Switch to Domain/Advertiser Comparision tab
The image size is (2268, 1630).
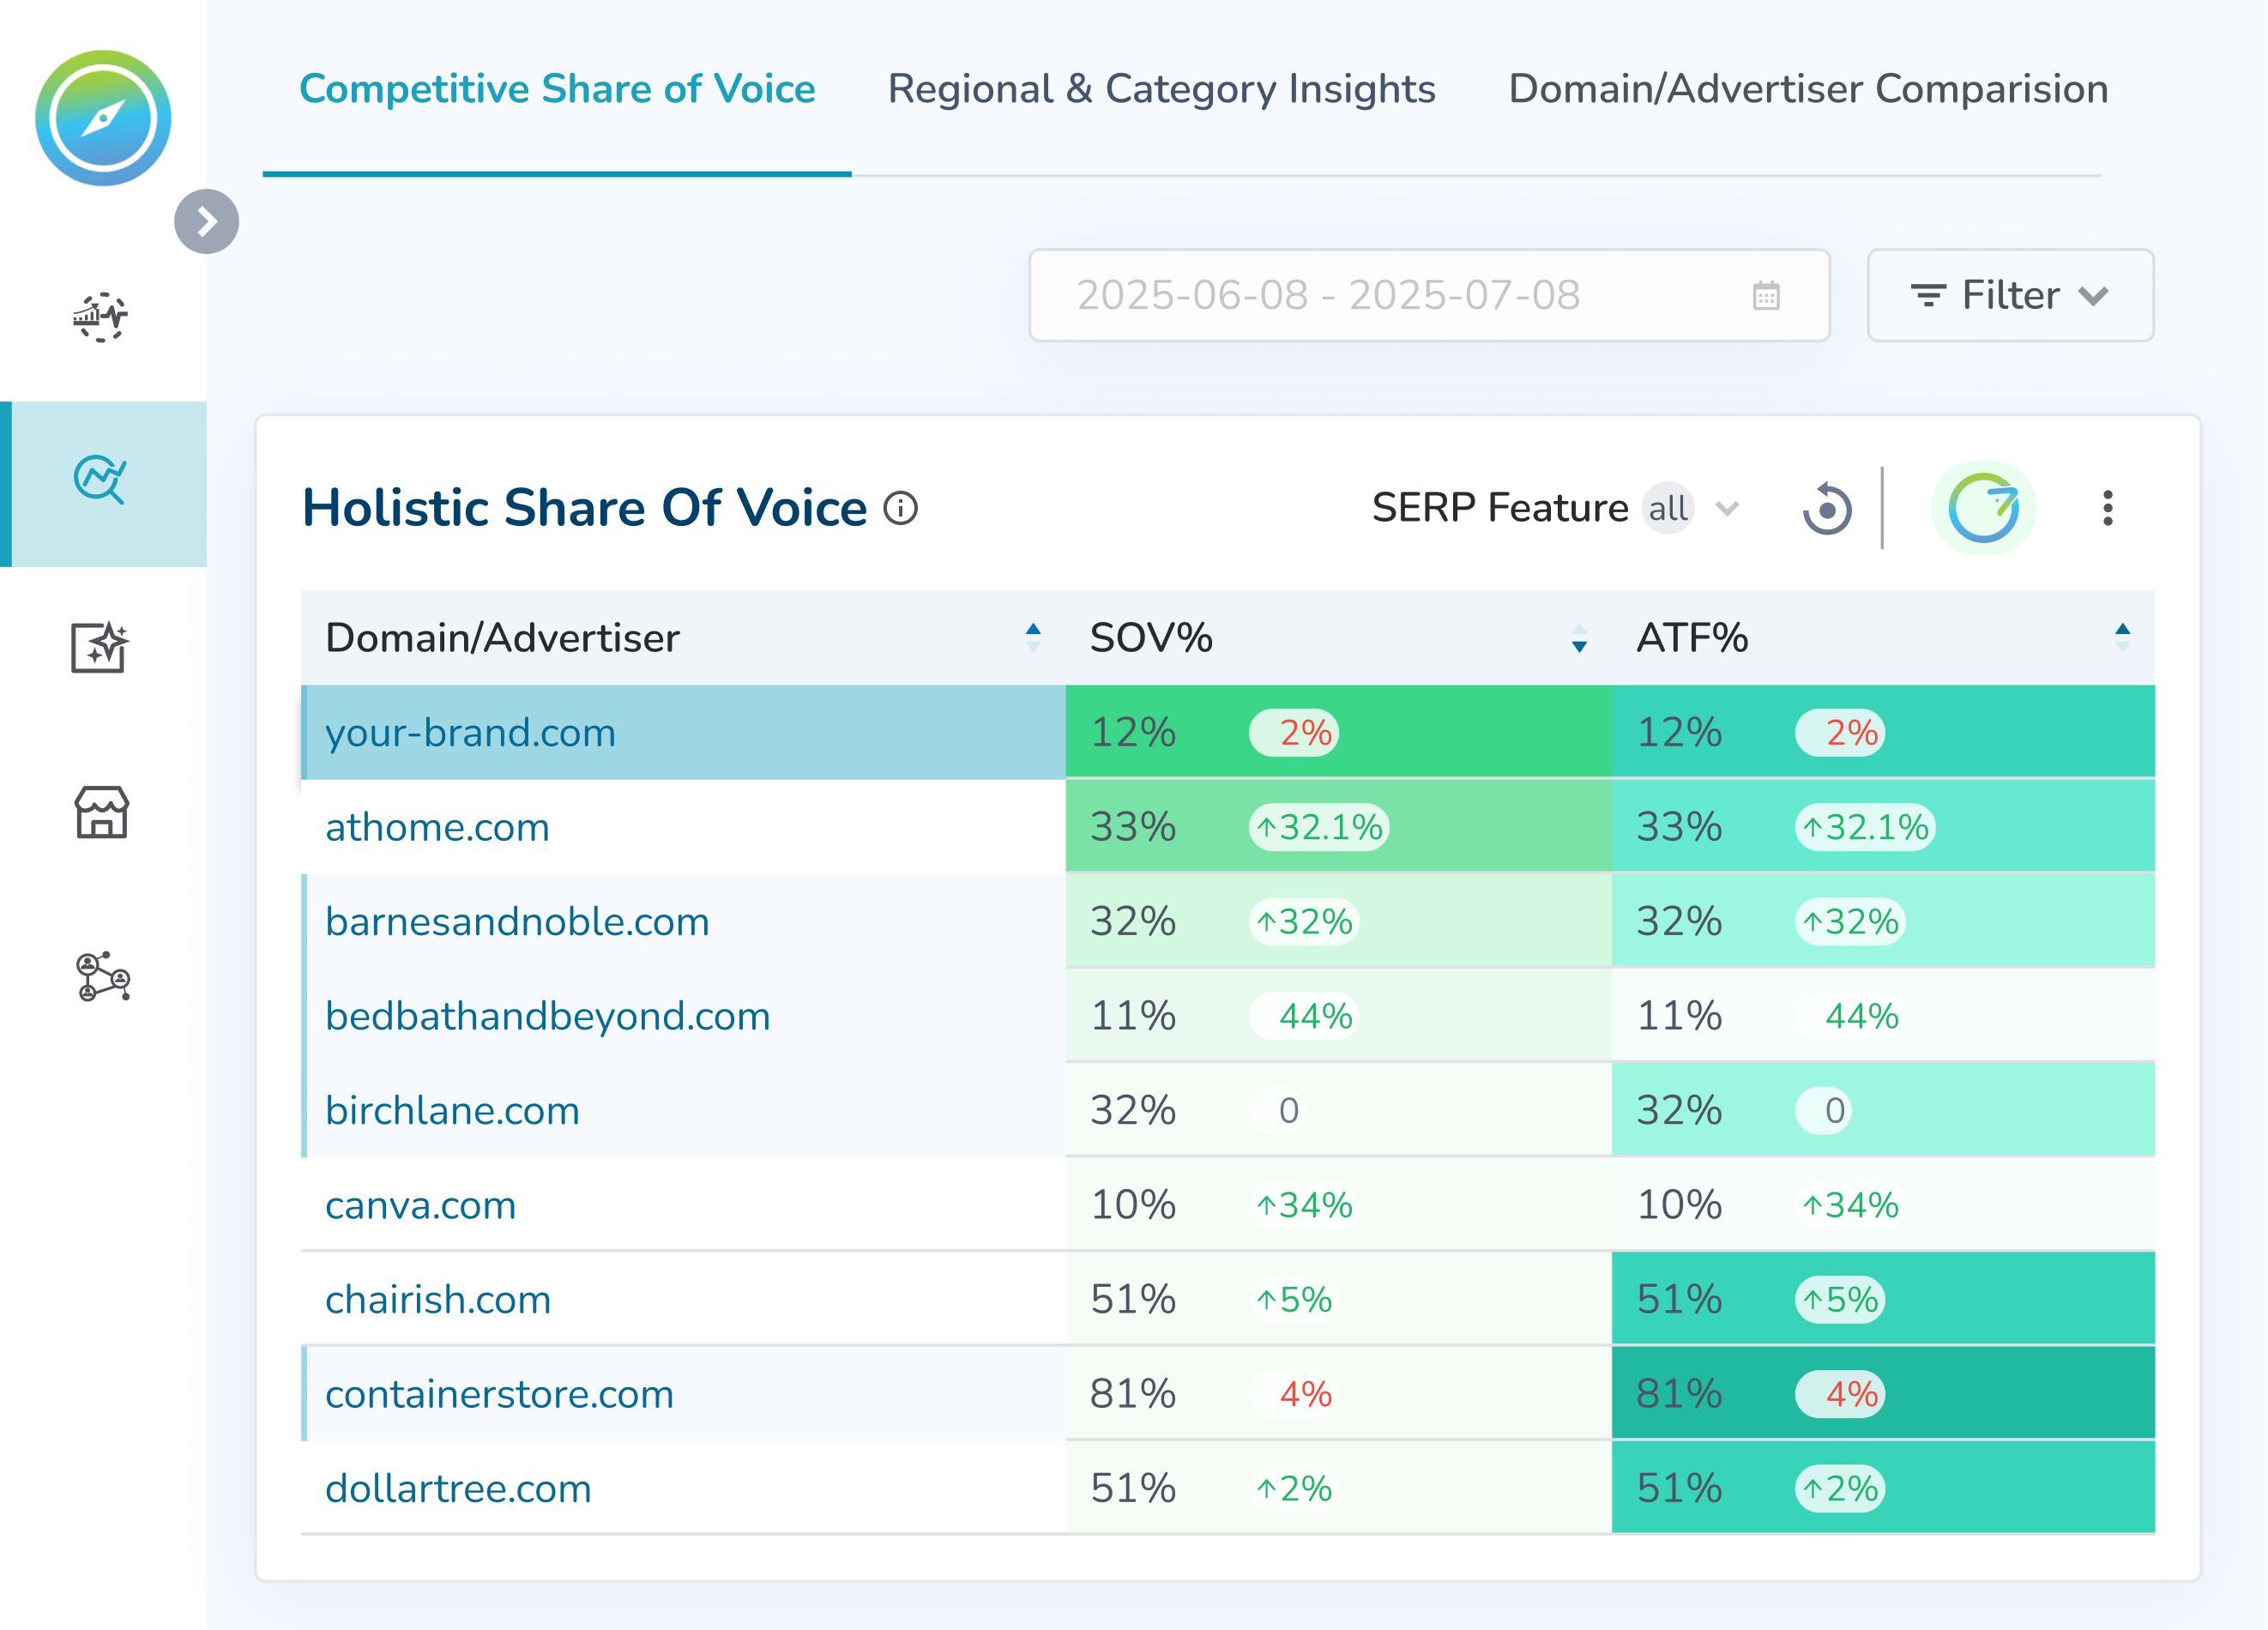pos(1807,89)
